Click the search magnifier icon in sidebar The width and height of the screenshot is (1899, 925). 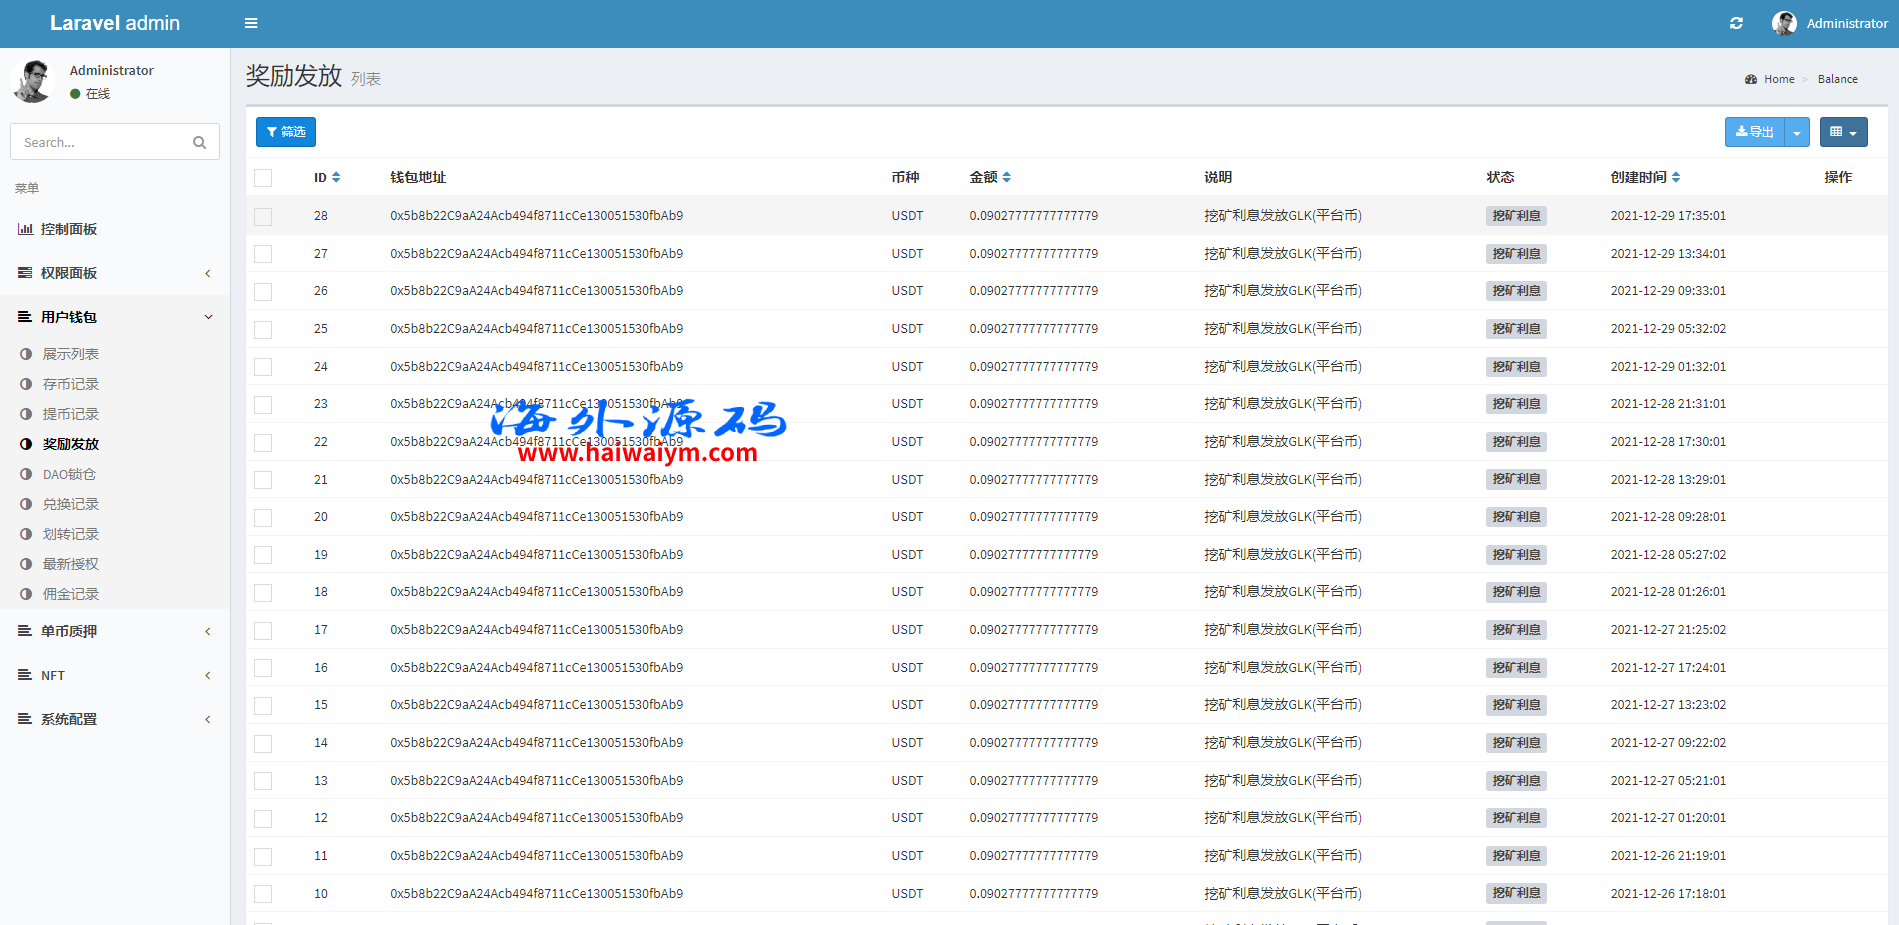[200, 143]
